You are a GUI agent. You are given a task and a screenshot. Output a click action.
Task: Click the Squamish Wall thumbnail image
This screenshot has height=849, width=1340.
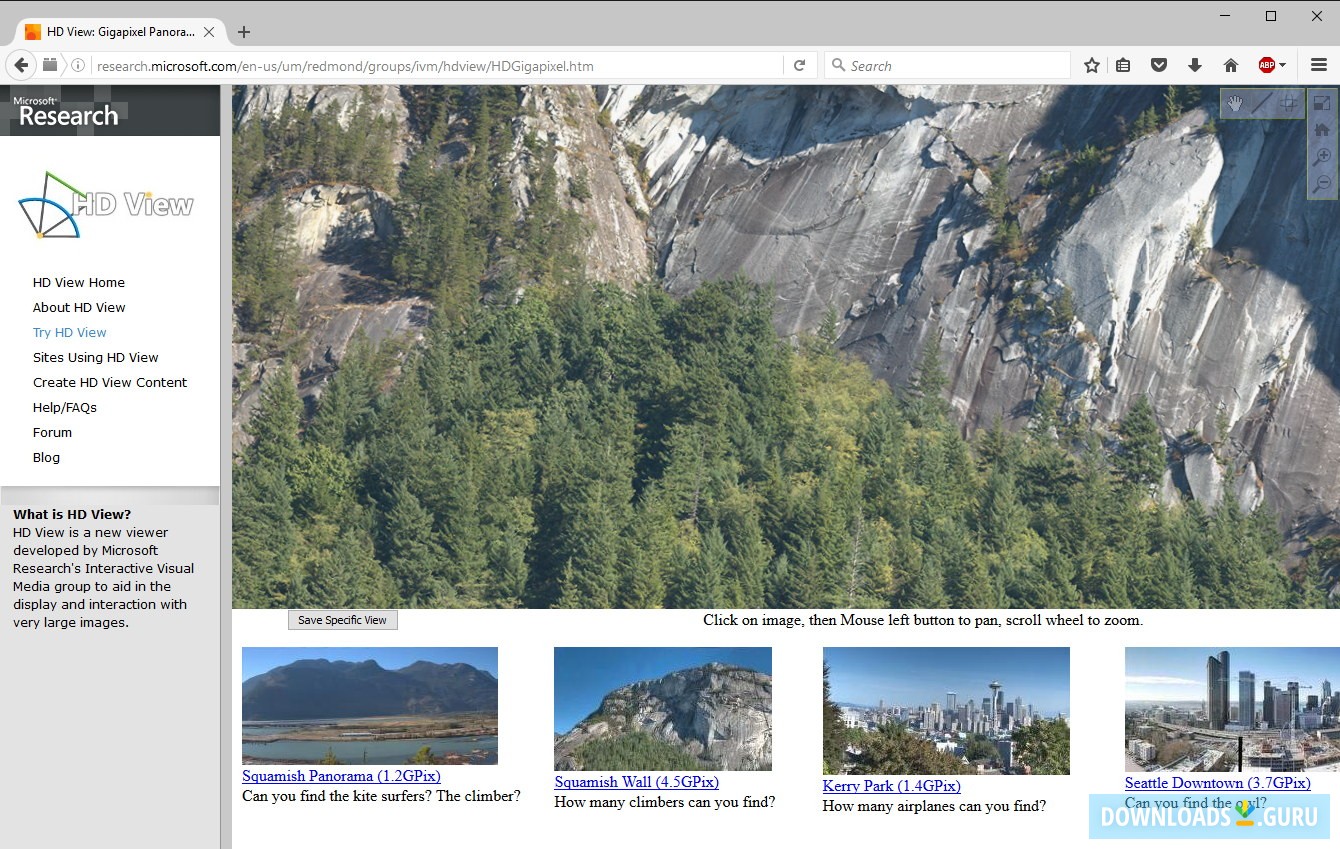(663, 709)
